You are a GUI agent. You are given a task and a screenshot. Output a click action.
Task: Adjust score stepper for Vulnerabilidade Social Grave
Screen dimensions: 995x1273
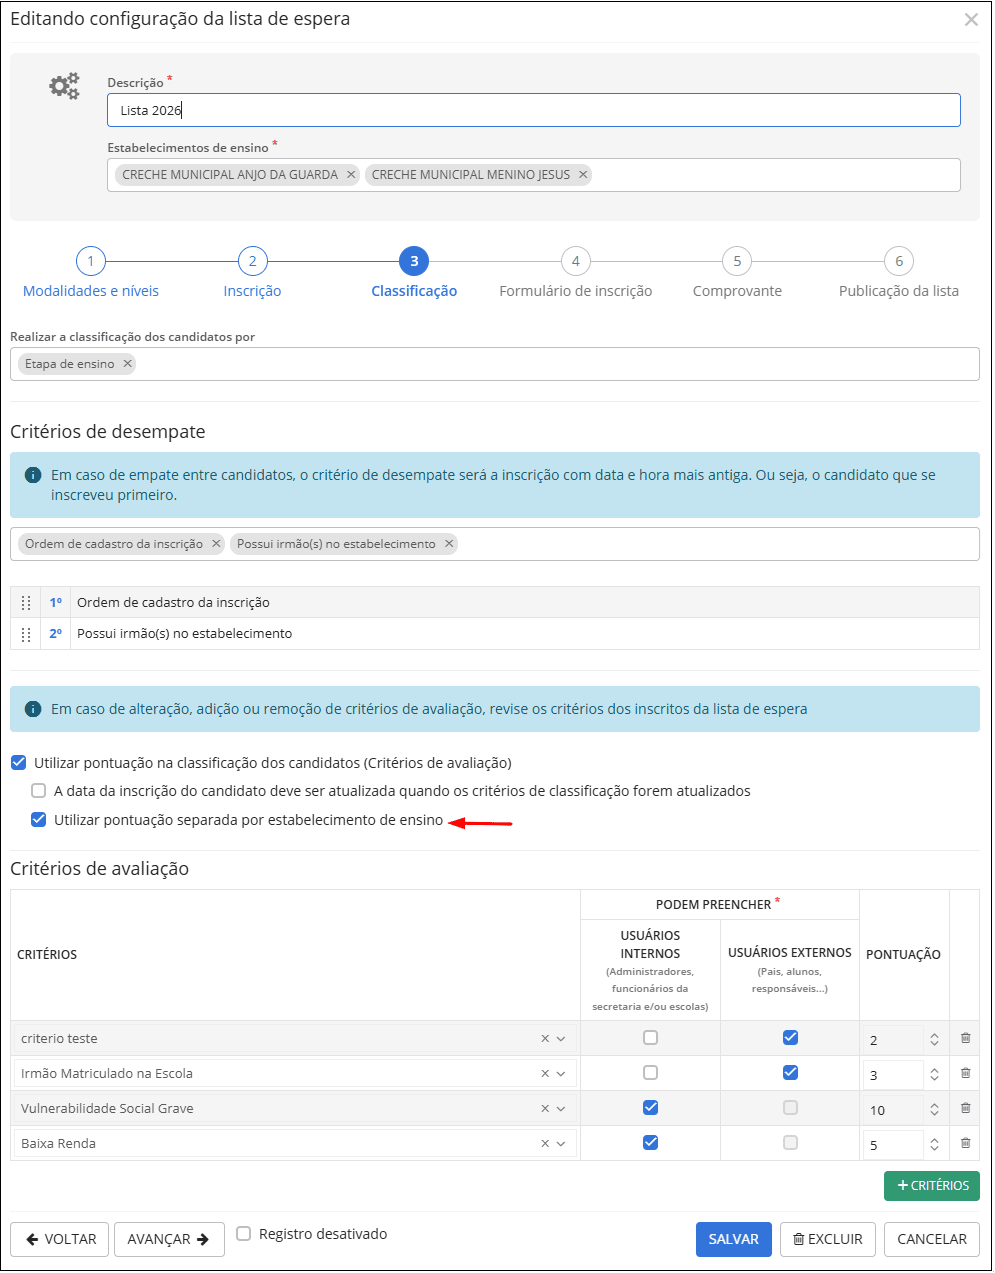pos(934,1110)
